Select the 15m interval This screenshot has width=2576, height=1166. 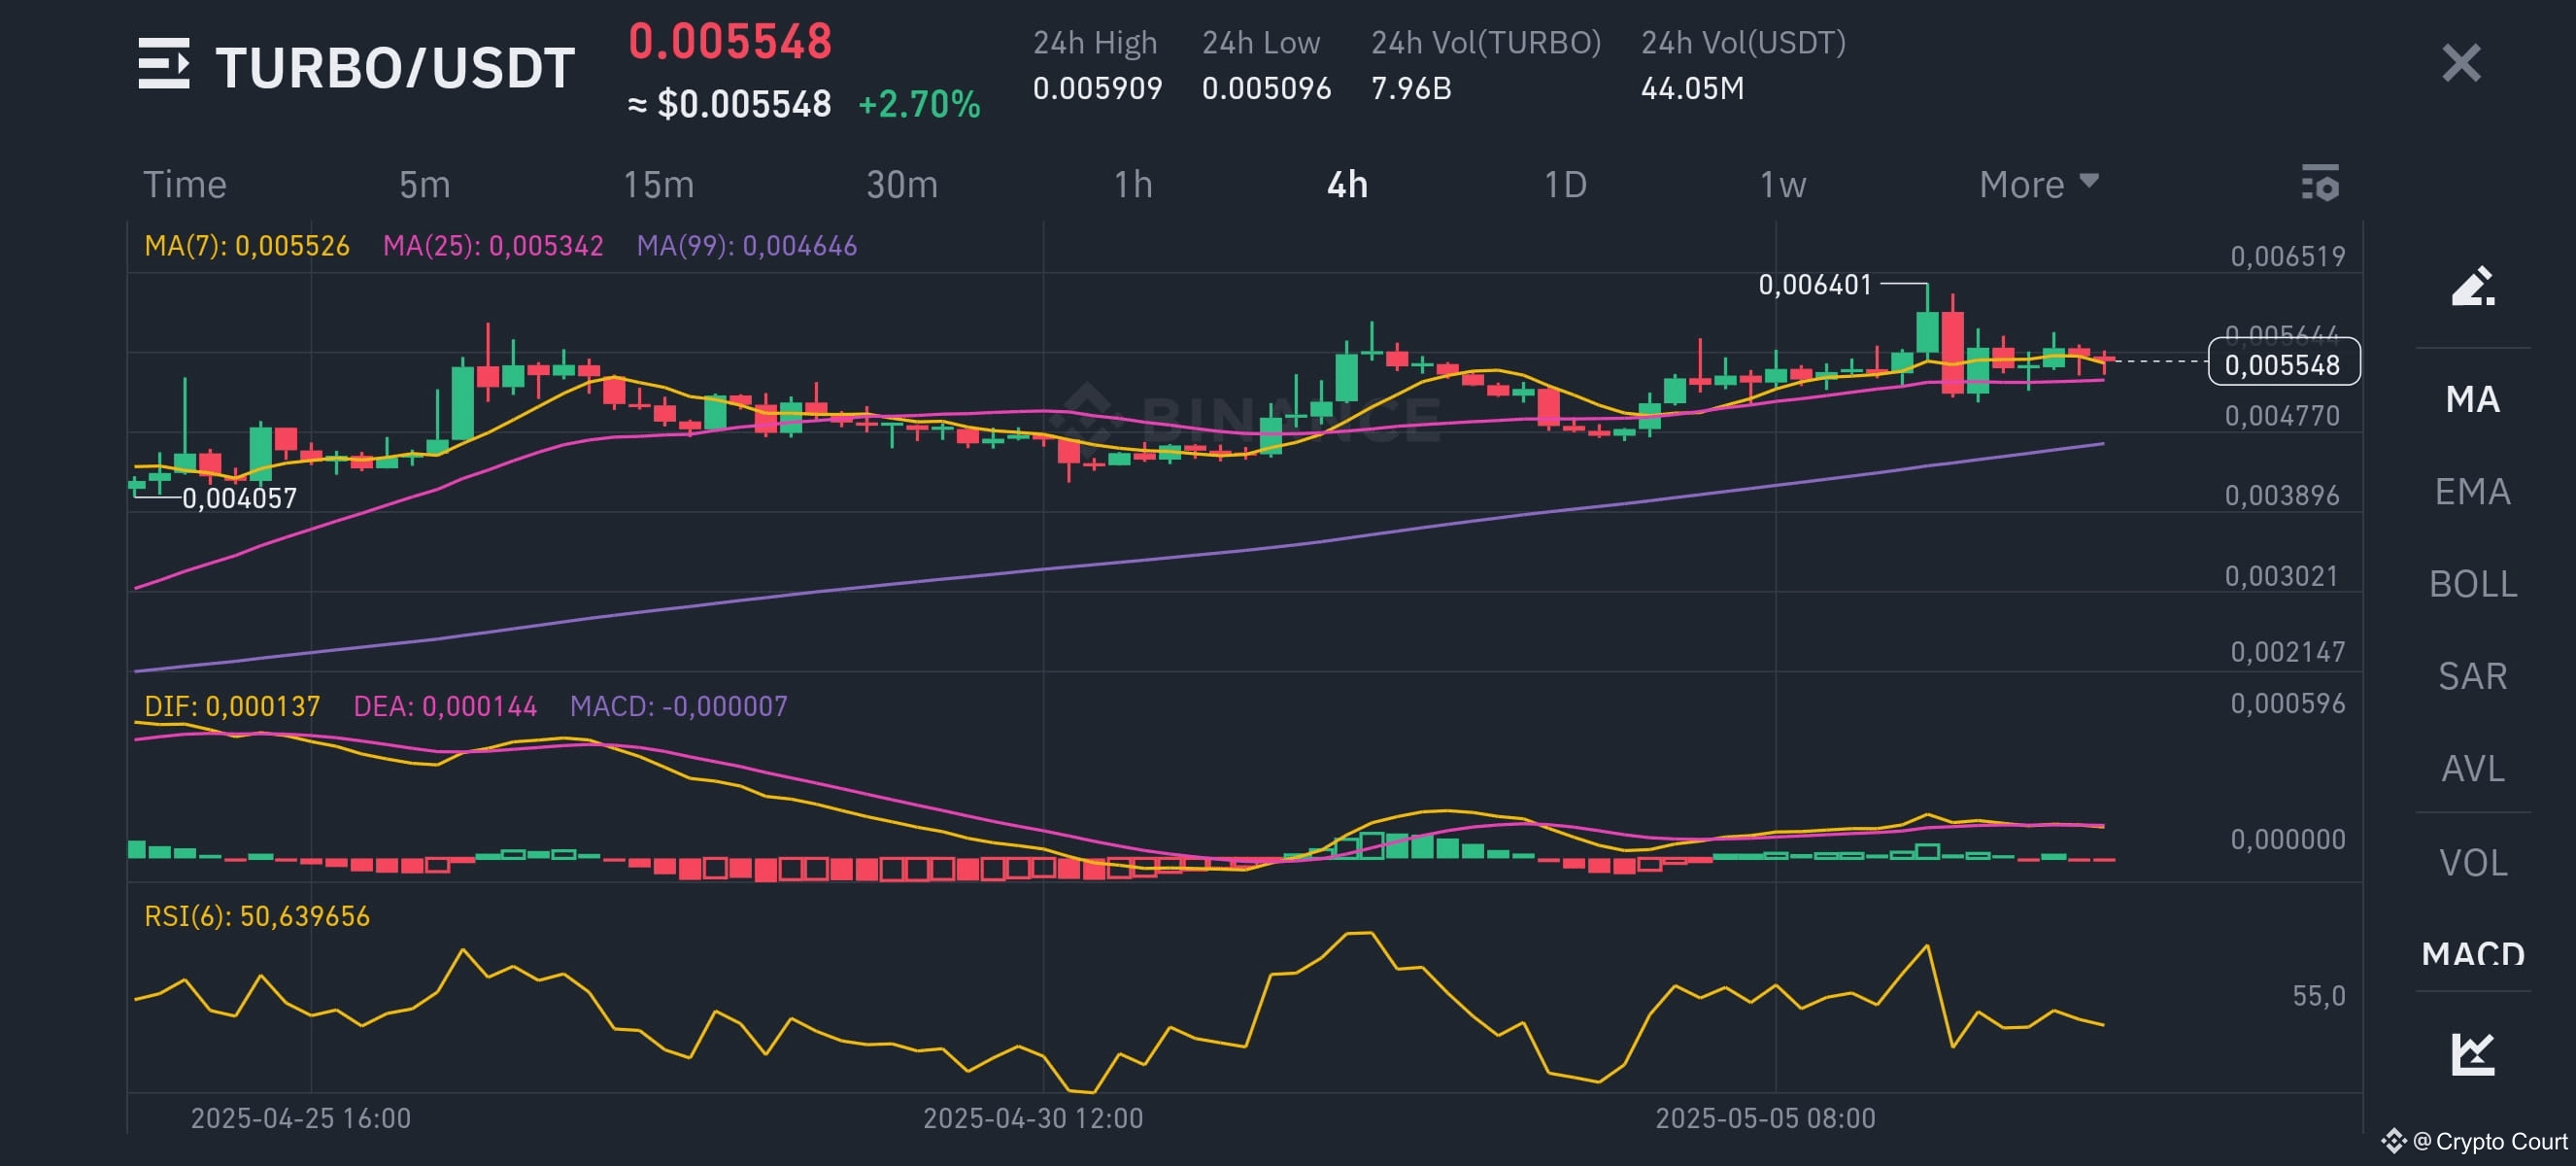pyautogui.click(x=658, y=185)
